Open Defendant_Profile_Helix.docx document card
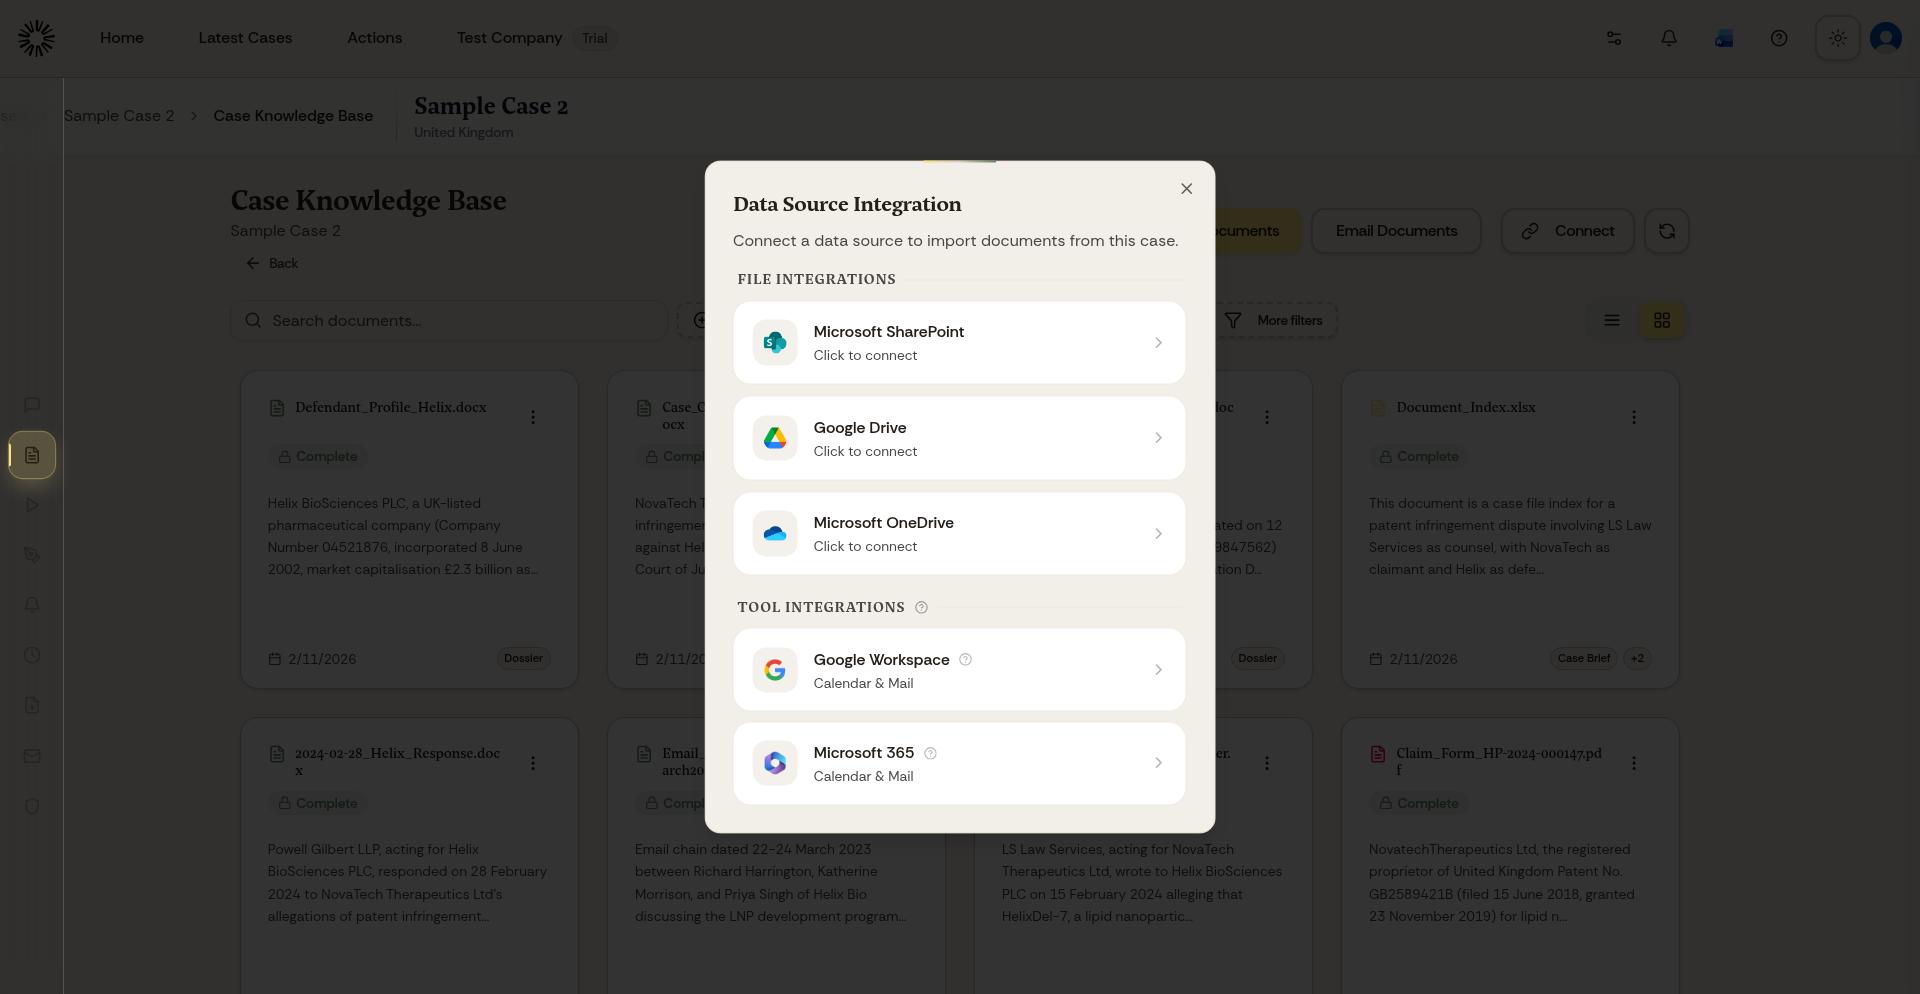The width and height of the screenshot is (1920, 994). [x=409, y=530]
